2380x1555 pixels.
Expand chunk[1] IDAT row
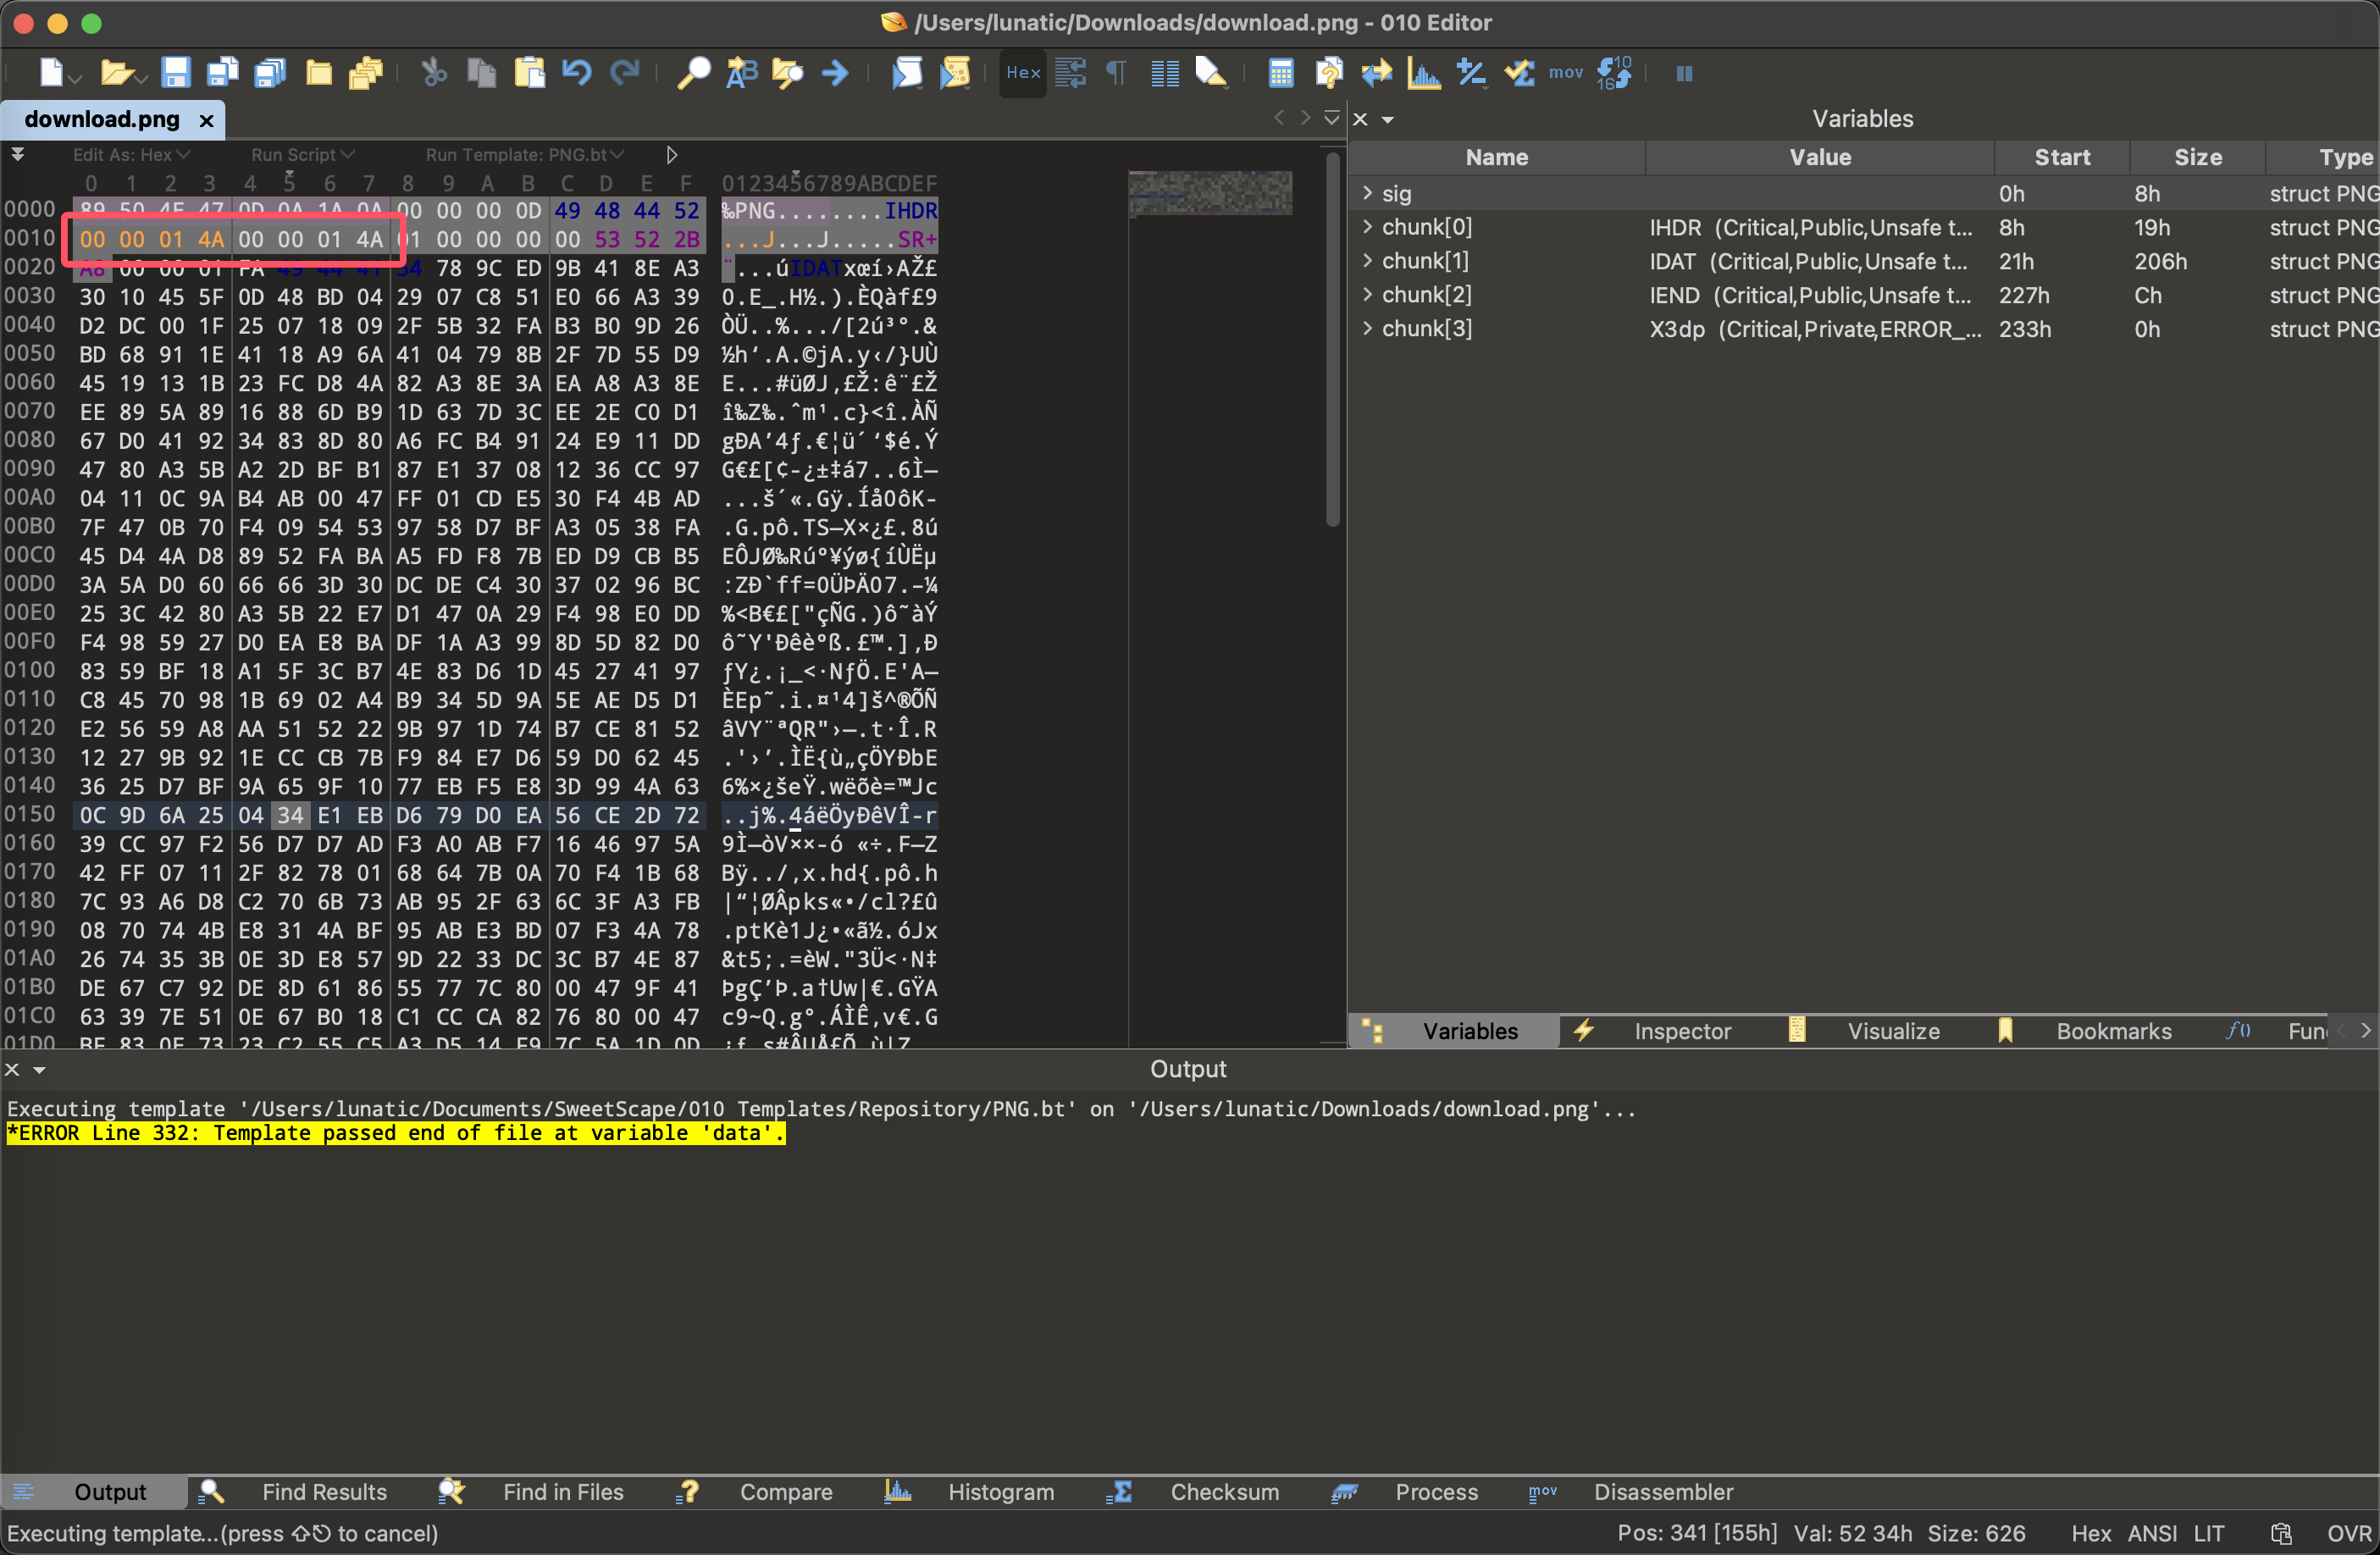click(1368, 260)
